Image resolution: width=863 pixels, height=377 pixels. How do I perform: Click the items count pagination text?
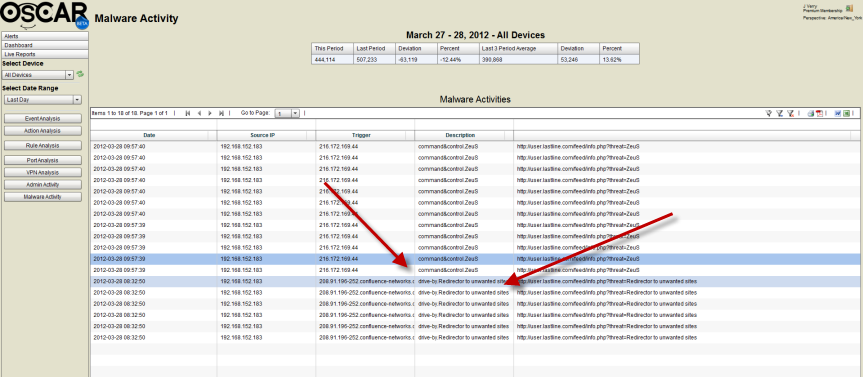(x=129, y=113)
